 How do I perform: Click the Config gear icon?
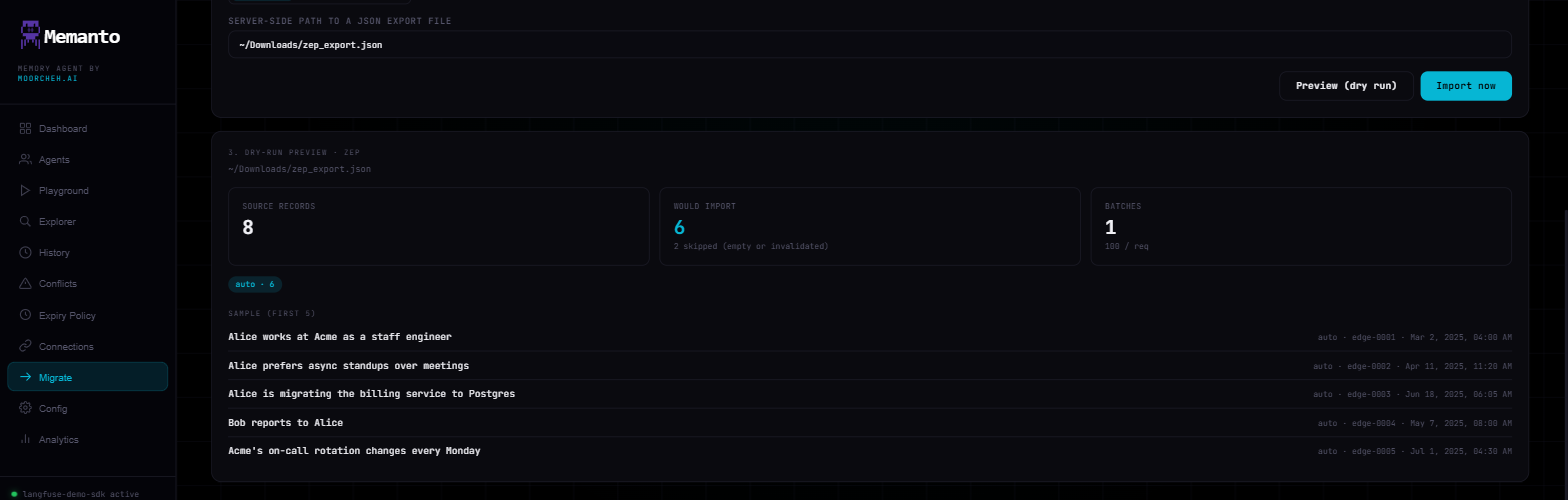(x=26, y=408)
